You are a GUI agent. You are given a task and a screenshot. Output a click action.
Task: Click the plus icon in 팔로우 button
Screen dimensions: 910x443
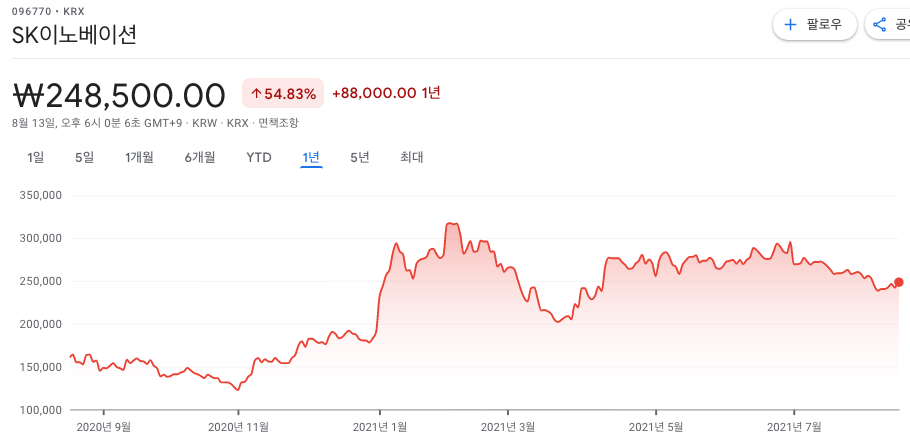(x=790, y=24)
